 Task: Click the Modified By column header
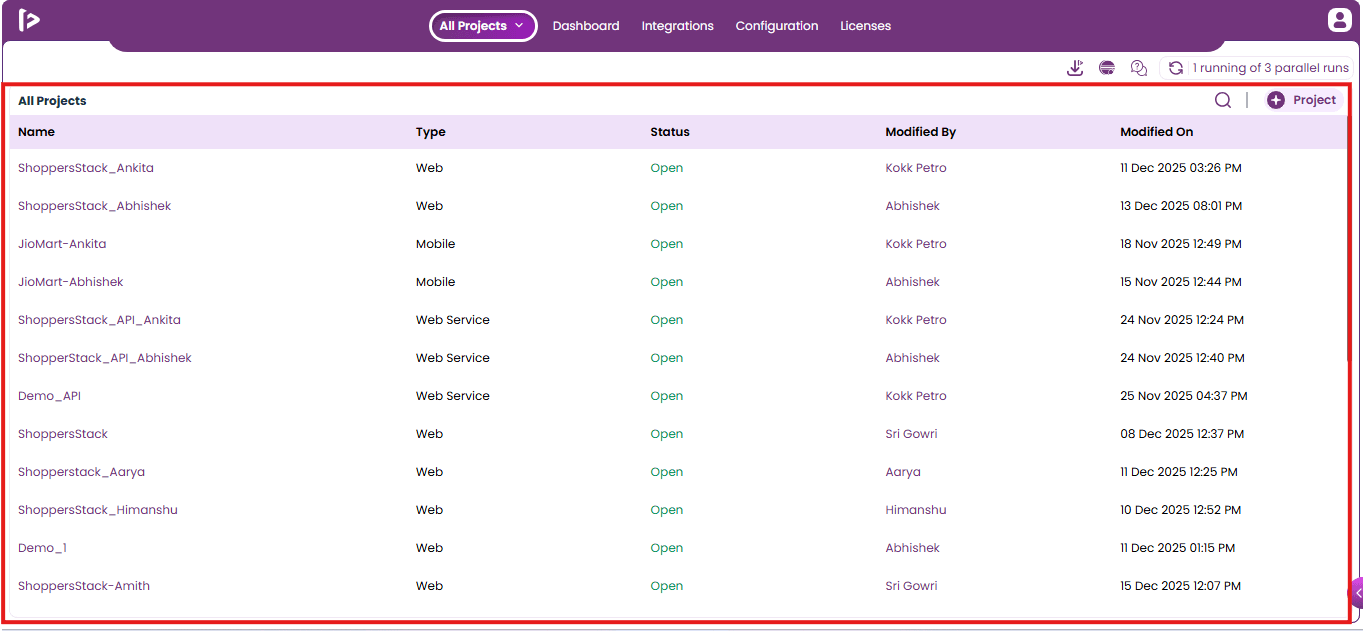(921, 132)
